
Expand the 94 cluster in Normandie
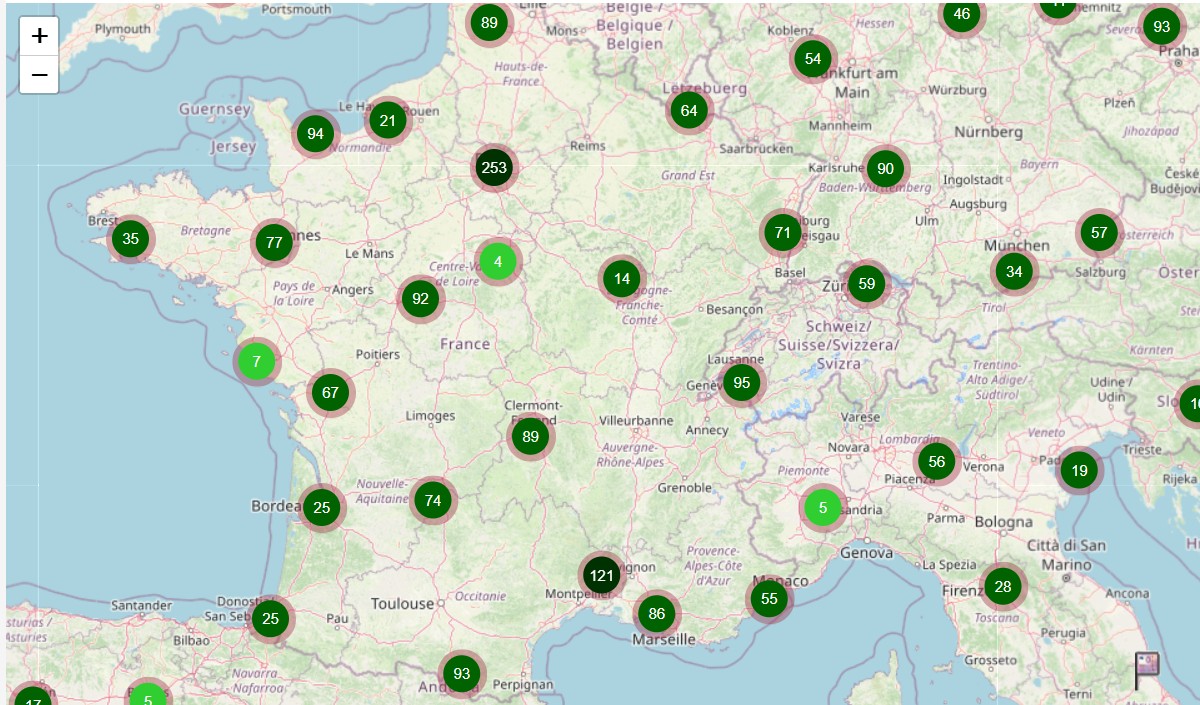316,133
